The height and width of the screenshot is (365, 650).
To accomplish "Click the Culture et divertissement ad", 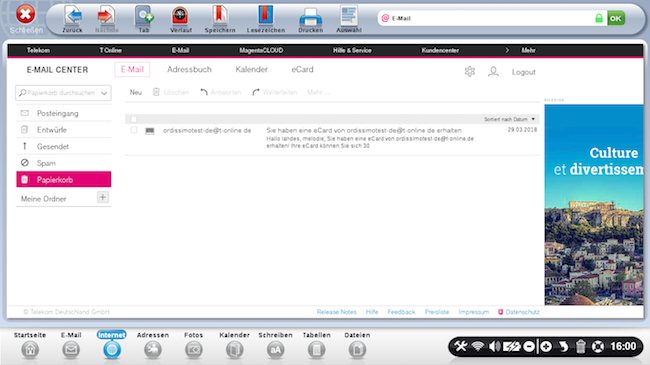I will pyautogui.click(x=594, y=204).
